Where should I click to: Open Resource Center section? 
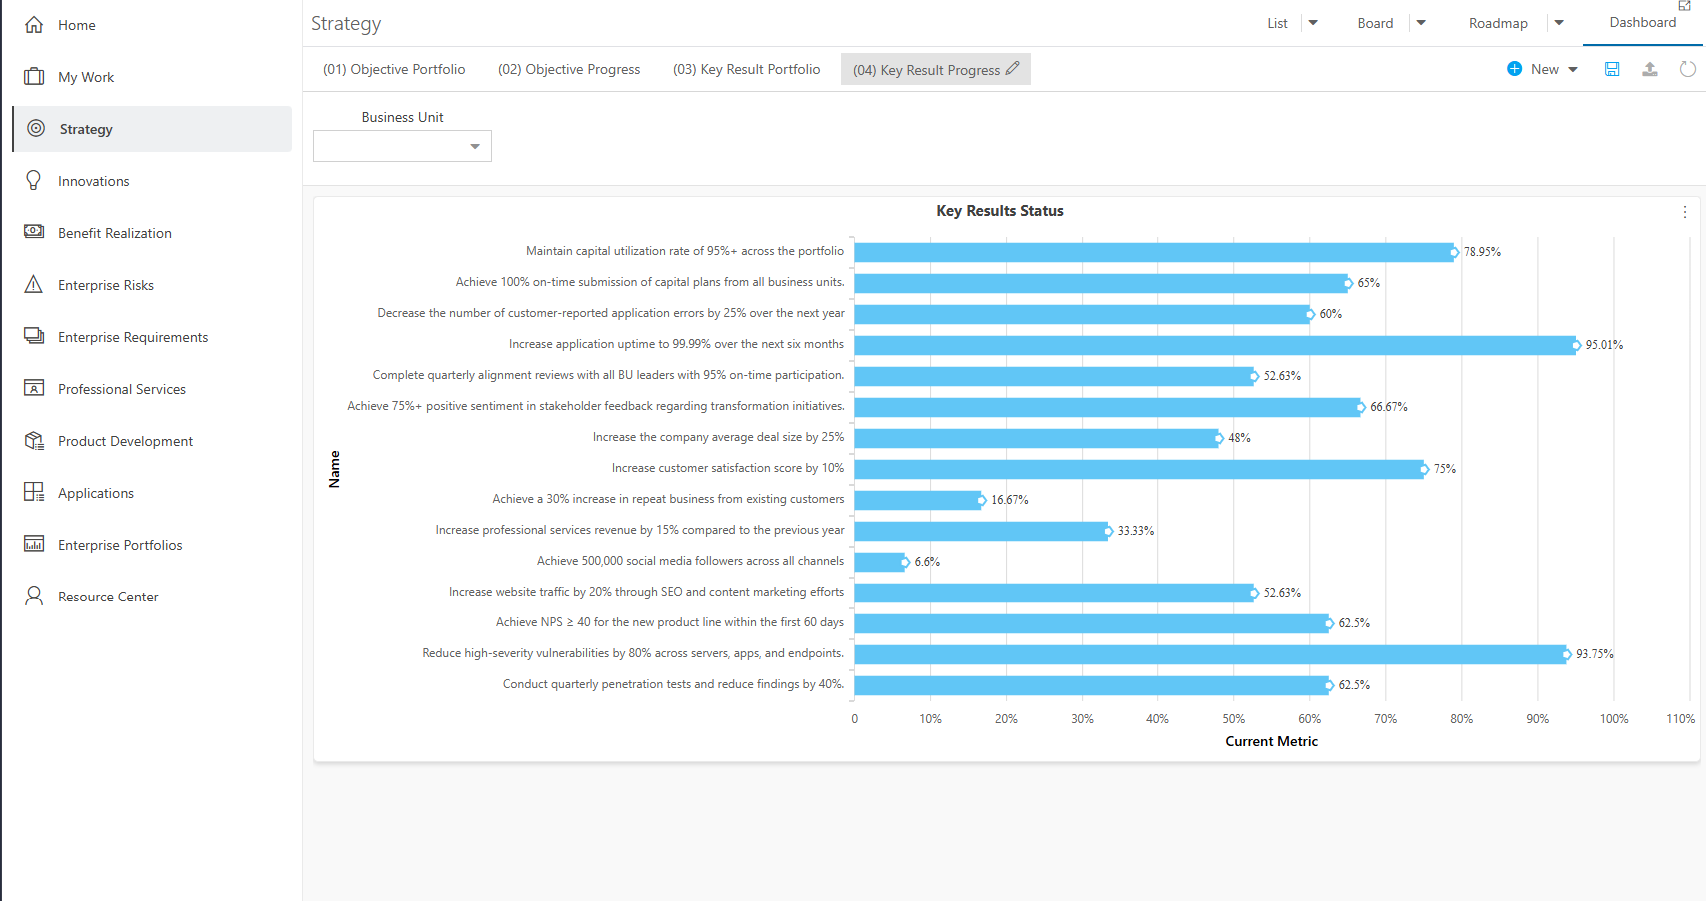click(x=108, y=597)
